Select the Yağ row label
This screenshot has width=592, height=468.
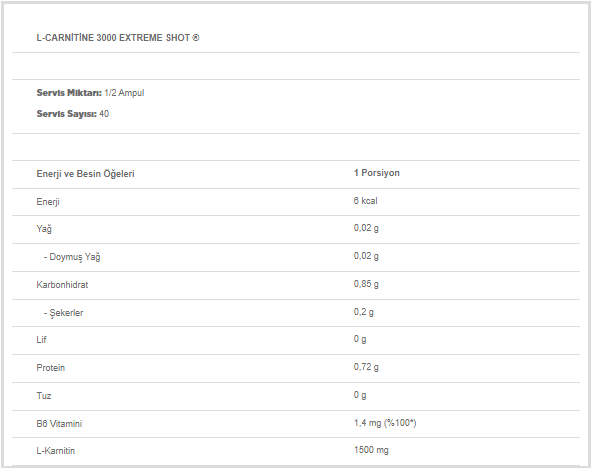pos(44,229)
